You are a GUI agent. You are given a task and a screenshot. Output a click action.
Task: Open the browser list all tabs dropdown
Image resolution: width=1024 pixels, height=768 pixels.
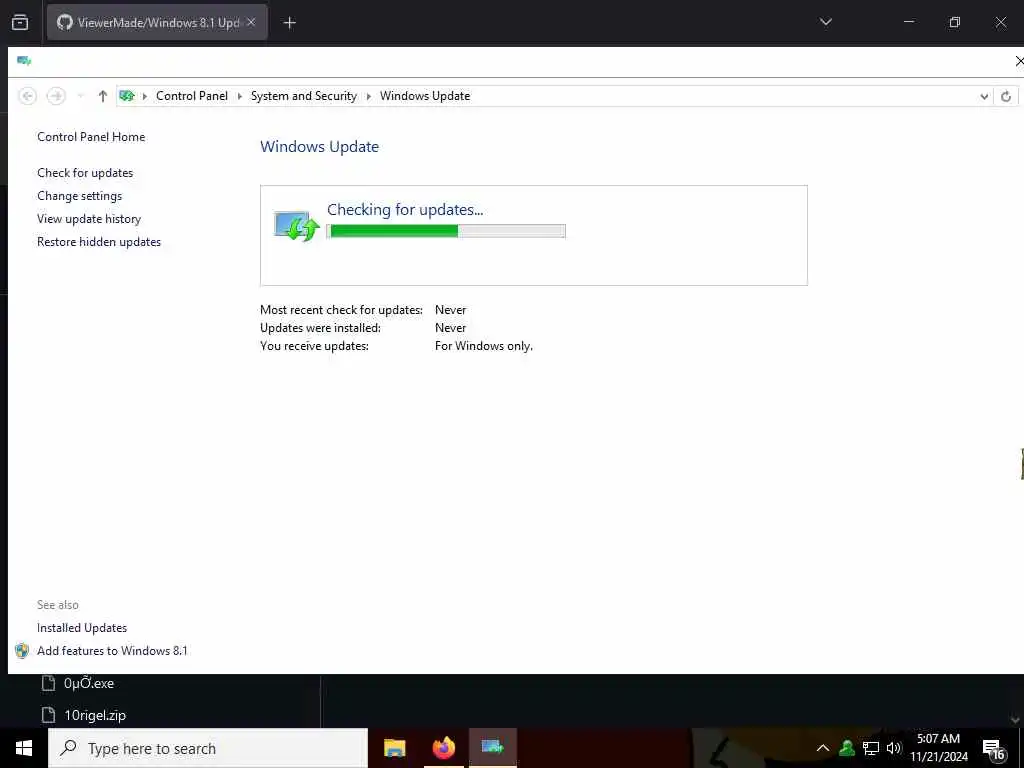825,22
